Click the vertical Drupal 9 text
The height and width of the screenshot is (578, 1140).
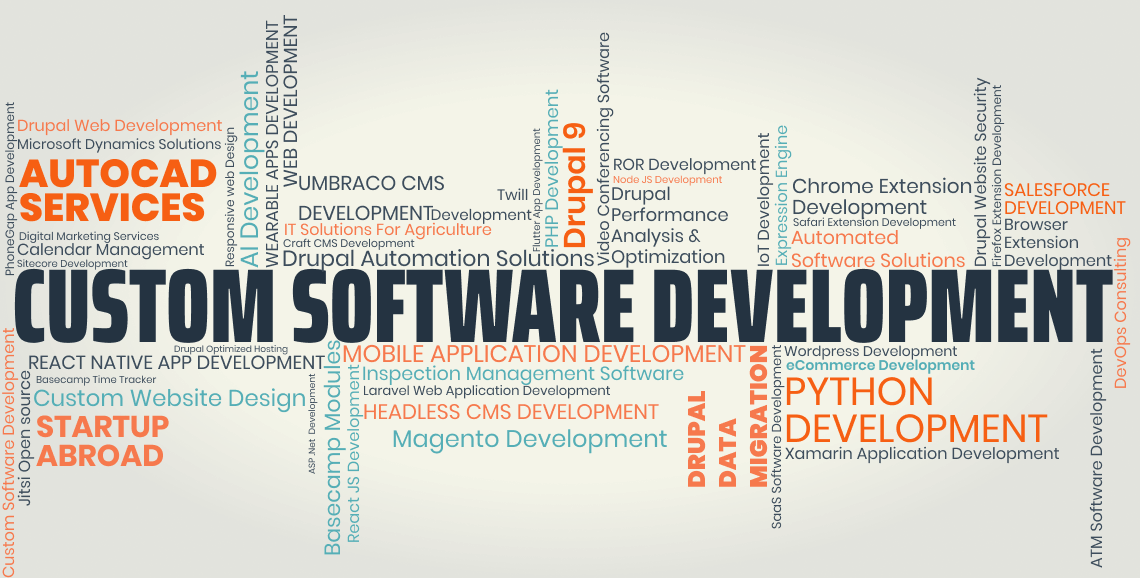[x=575, y=185]
